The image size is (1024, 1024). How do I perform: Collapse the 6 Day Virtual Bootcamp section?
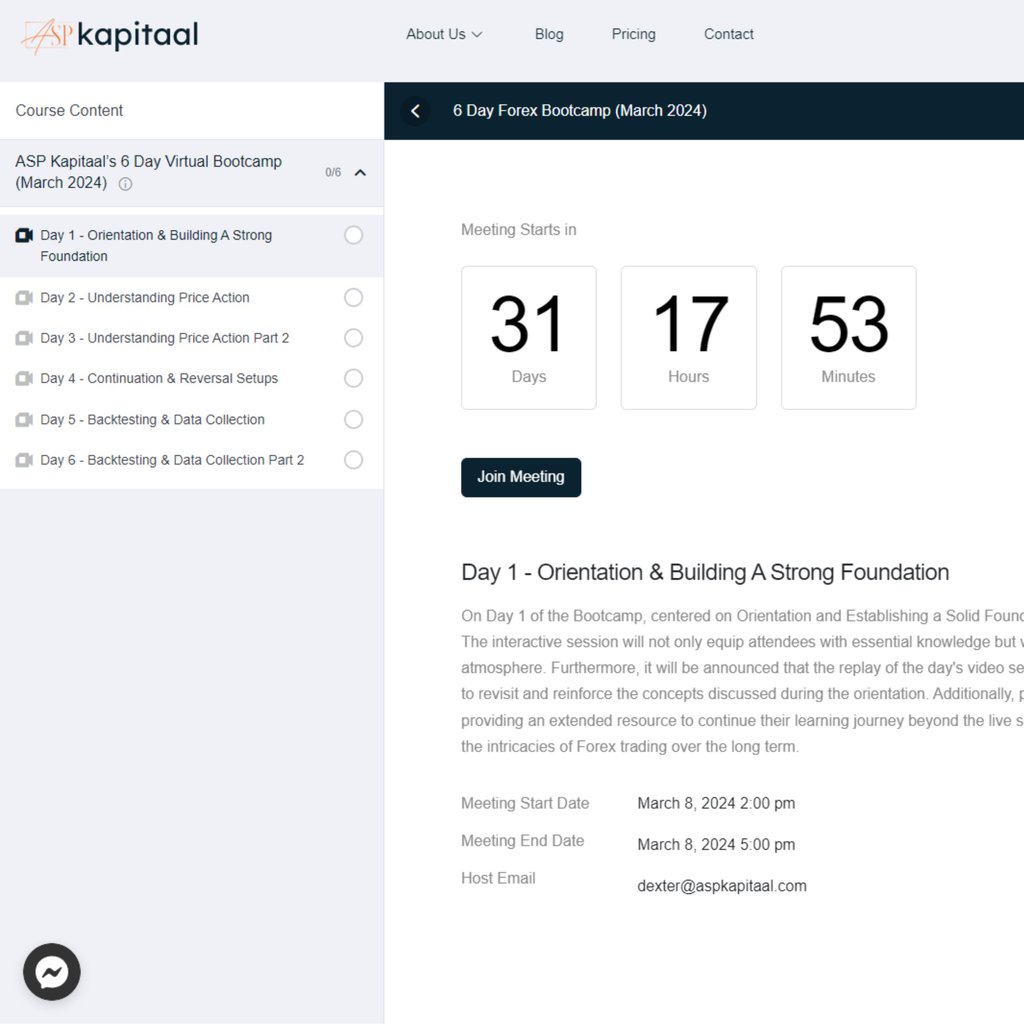360,172
